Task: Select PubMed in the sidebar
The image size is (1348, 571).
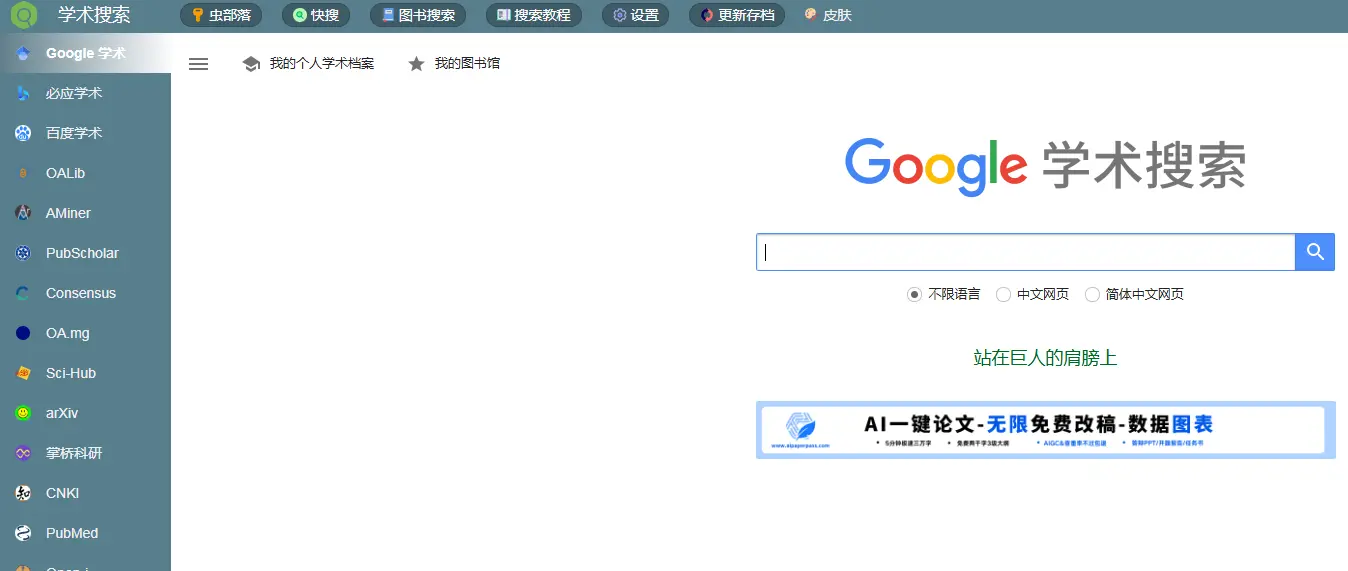Action: coord(85,533)
